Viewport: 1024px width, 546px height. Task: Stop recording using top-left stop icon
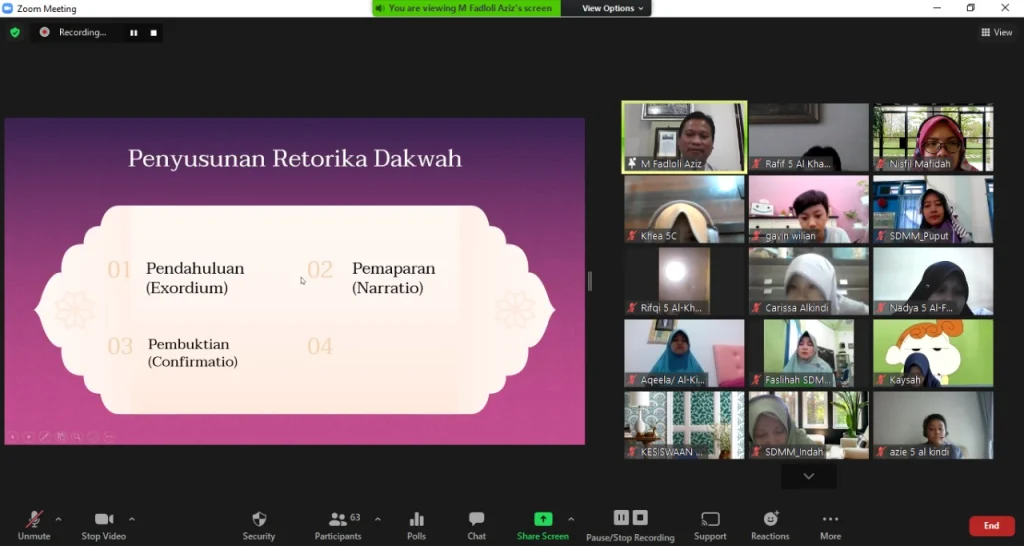tap(153, 33)
